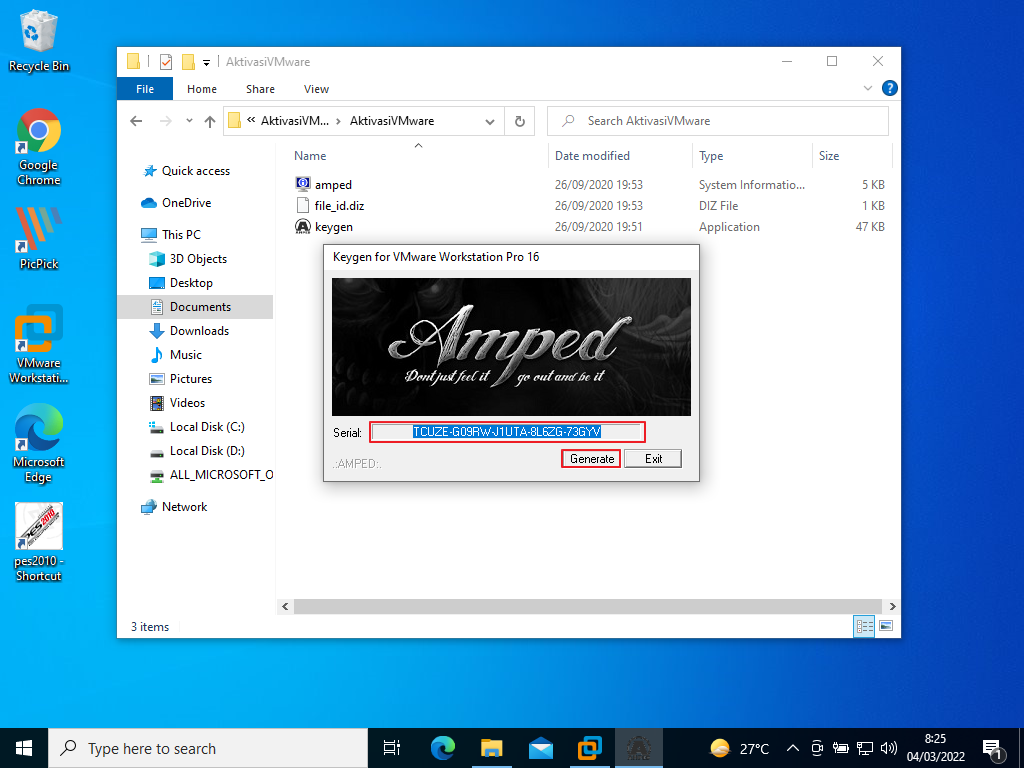The height and width of the screenshot is (768, 1024).
Task: Select the PicPick desktop shortcut
Action: [x=38, y=232]
